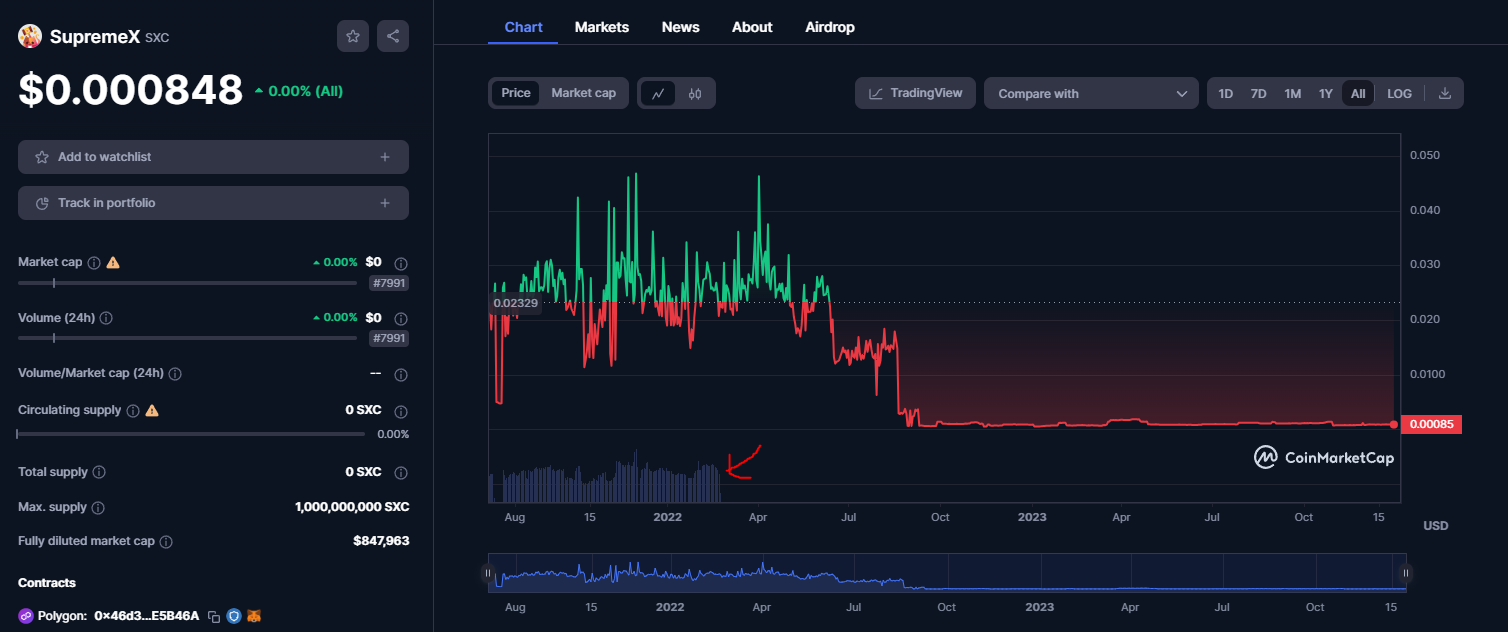Screen dimensions: 1508x632
Task: Click right handle of range navigator
Action: pyautogui.click(x=1406, y=574)
